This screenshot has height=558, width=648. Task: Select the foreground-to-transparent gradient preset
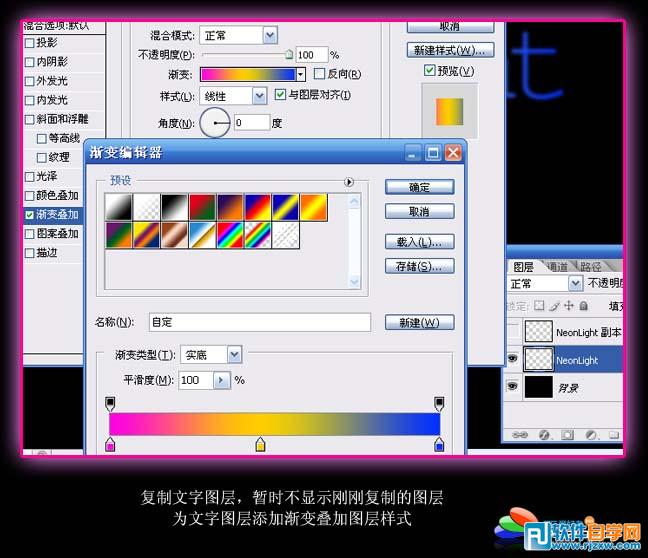click(146, 207)
